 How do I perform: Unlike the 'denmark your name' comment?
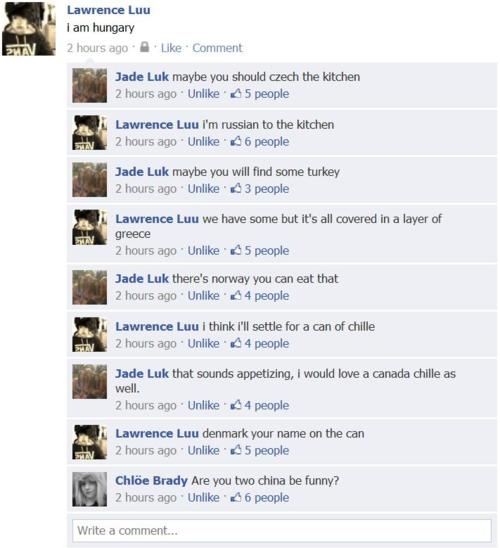(x=203, y=450)
